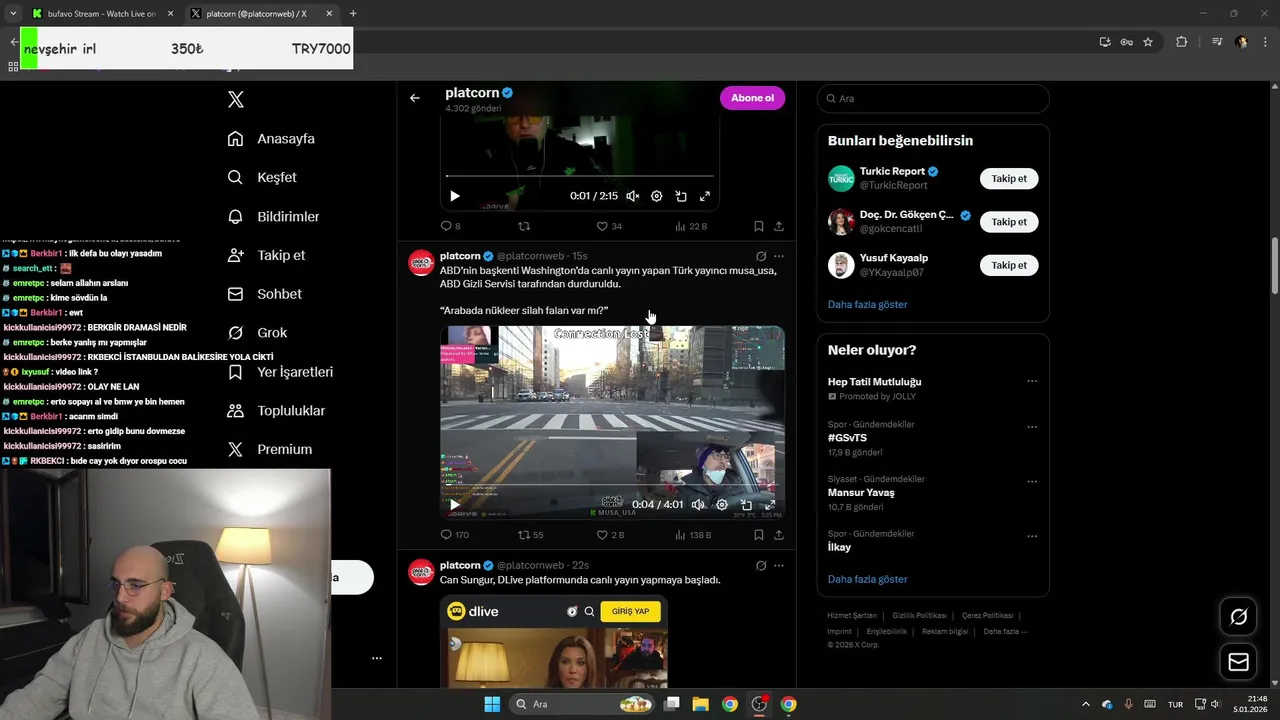
Task: Mute the 4:01 video volume
Action: coord(698,505)
